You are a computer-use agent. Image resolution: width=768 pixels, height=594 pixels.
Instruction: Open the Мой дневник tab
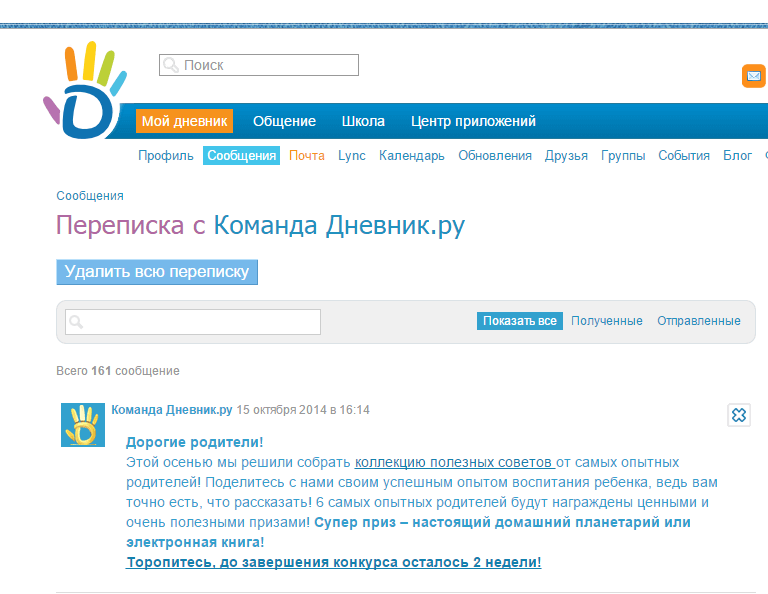[185, 121]
